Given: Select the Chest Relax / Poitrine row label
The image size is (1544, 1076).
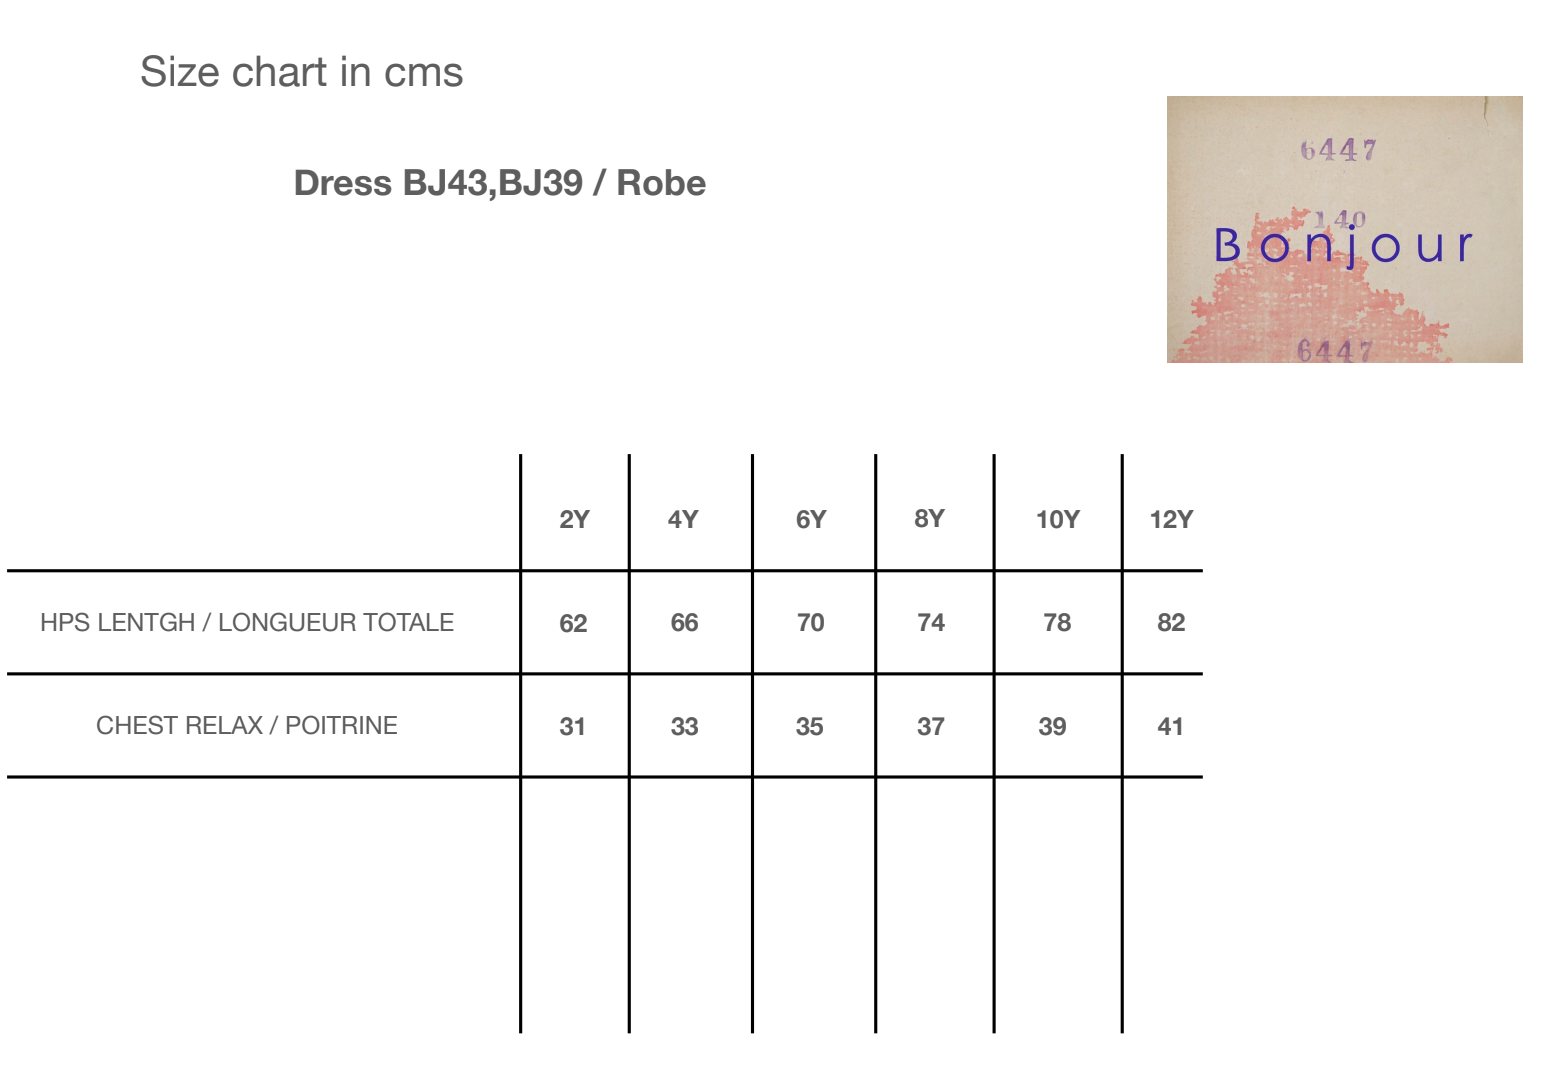Looking at the screenshot, I should (x=247, y=725).
